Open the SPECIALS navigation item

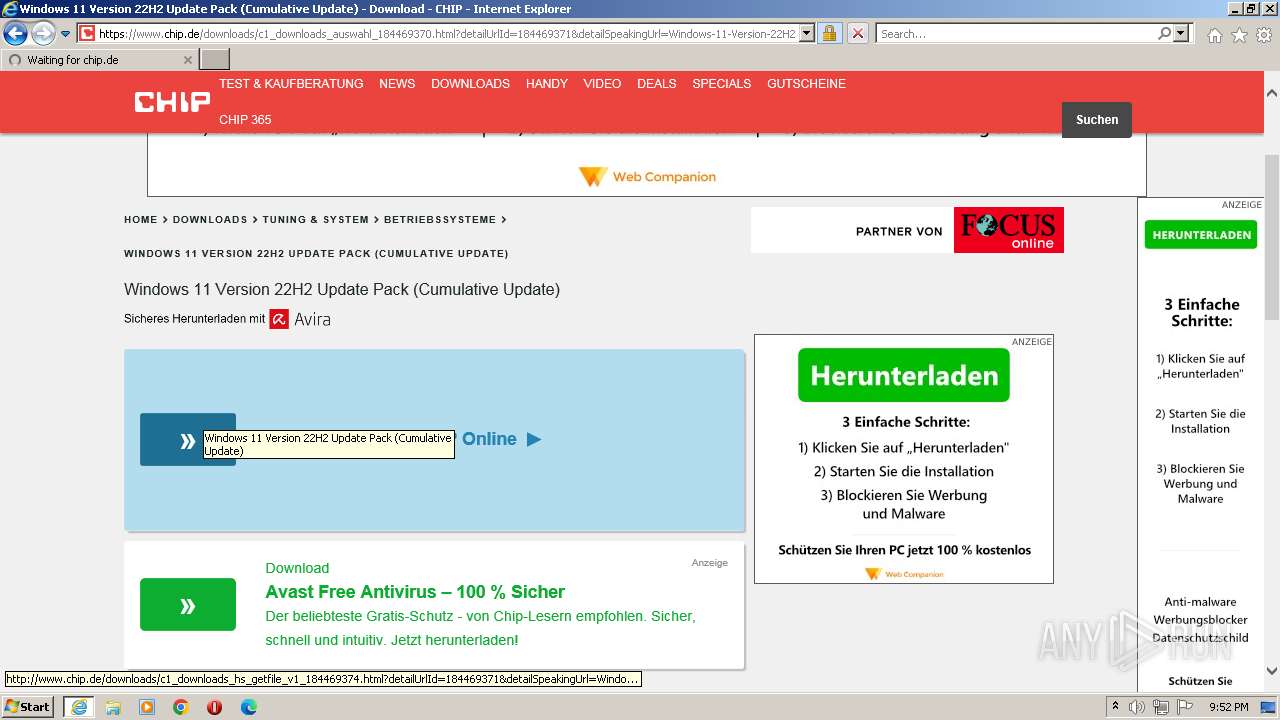(722, 84)
